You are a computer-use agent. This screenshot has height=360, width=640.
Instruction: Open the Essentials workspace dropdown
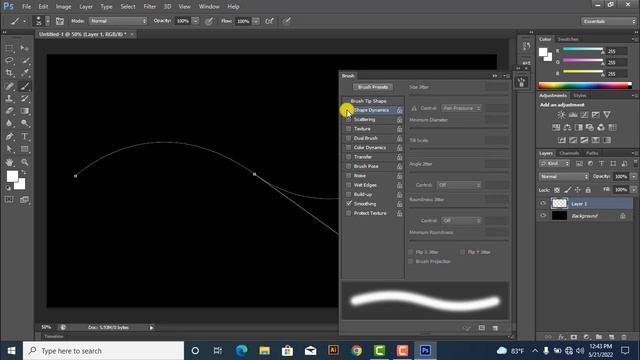click(x=608, y=21)
